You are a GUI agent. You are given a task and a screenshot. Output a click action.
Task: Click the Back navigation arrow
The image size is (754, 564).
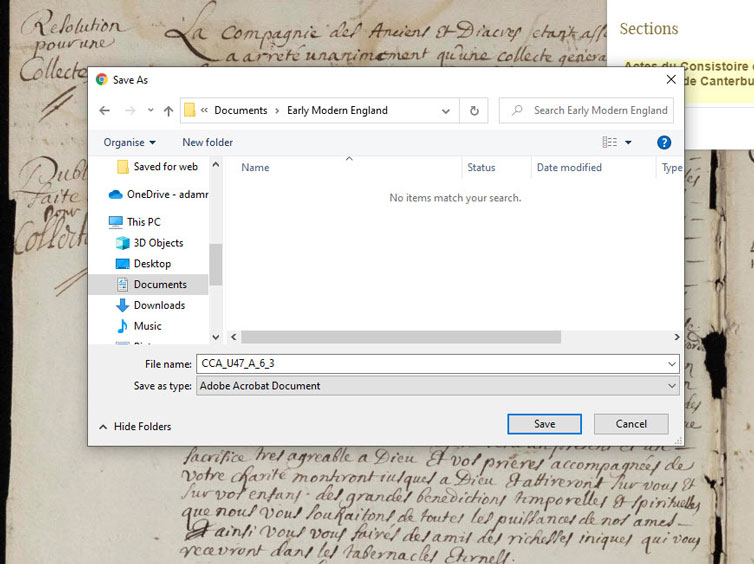tap(104, 111)
